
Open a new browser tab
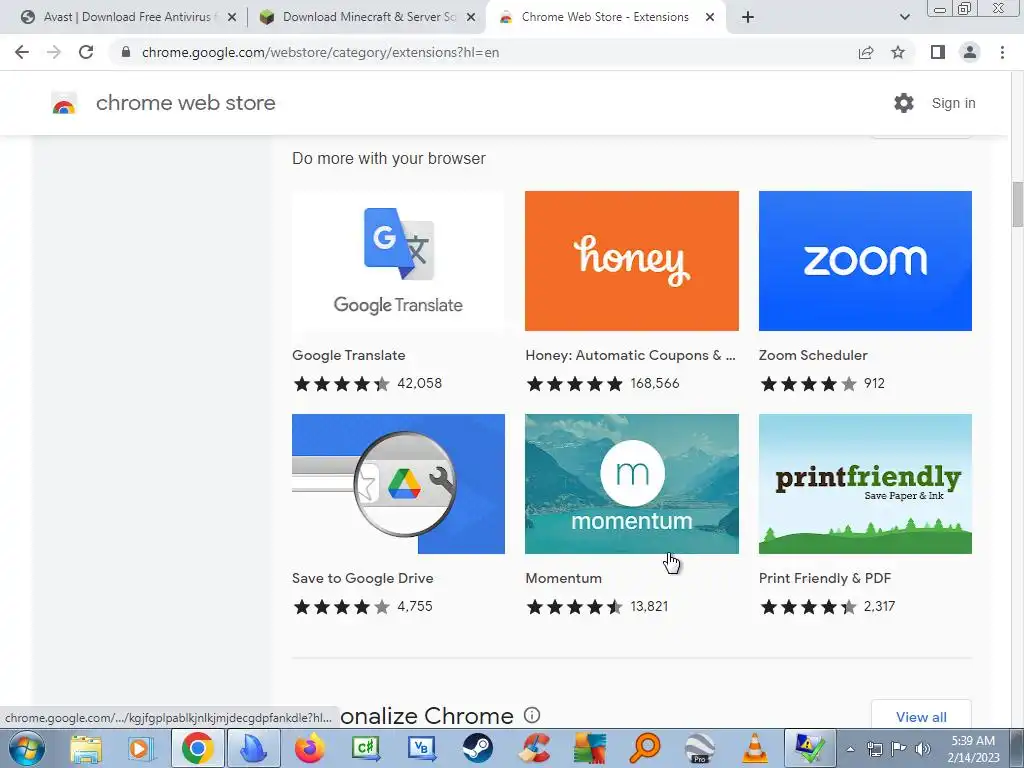(748, 17)
